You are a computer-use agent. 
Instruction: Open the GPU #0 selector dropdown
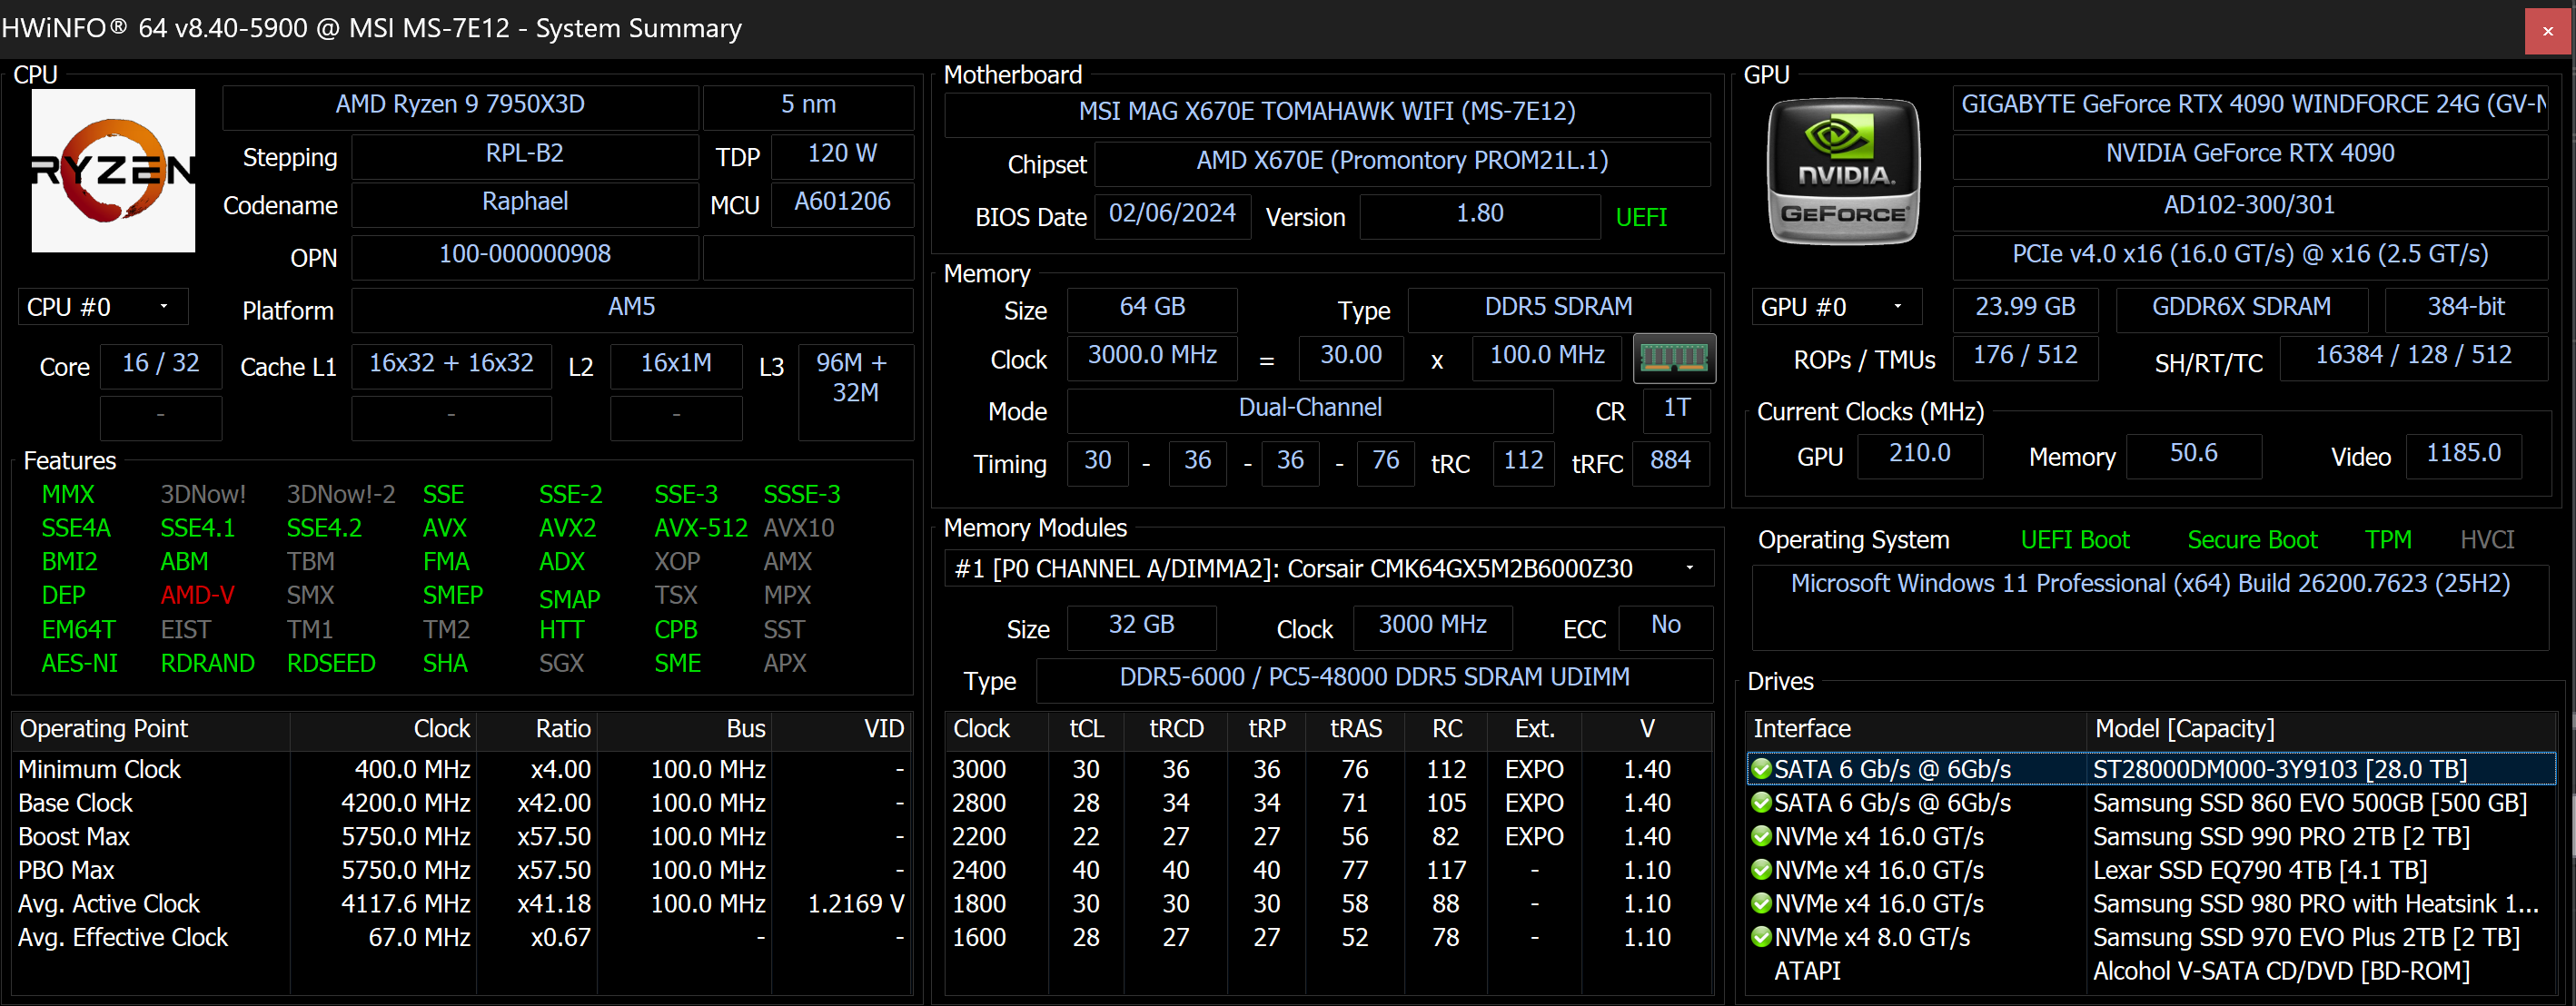[x=1835, y=307]
